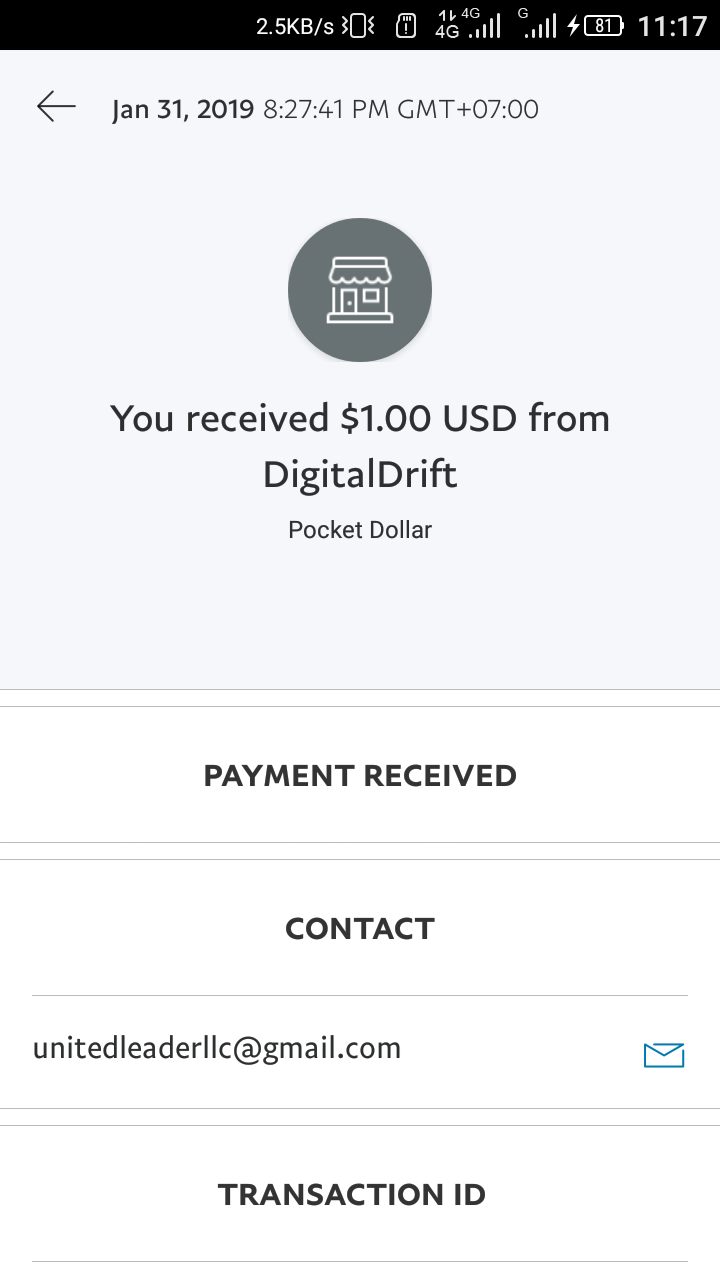The width and height of the screenshot is (720, 1280).
Task: Tap the 4G signal strength bars
Action: tap(485, 27)
